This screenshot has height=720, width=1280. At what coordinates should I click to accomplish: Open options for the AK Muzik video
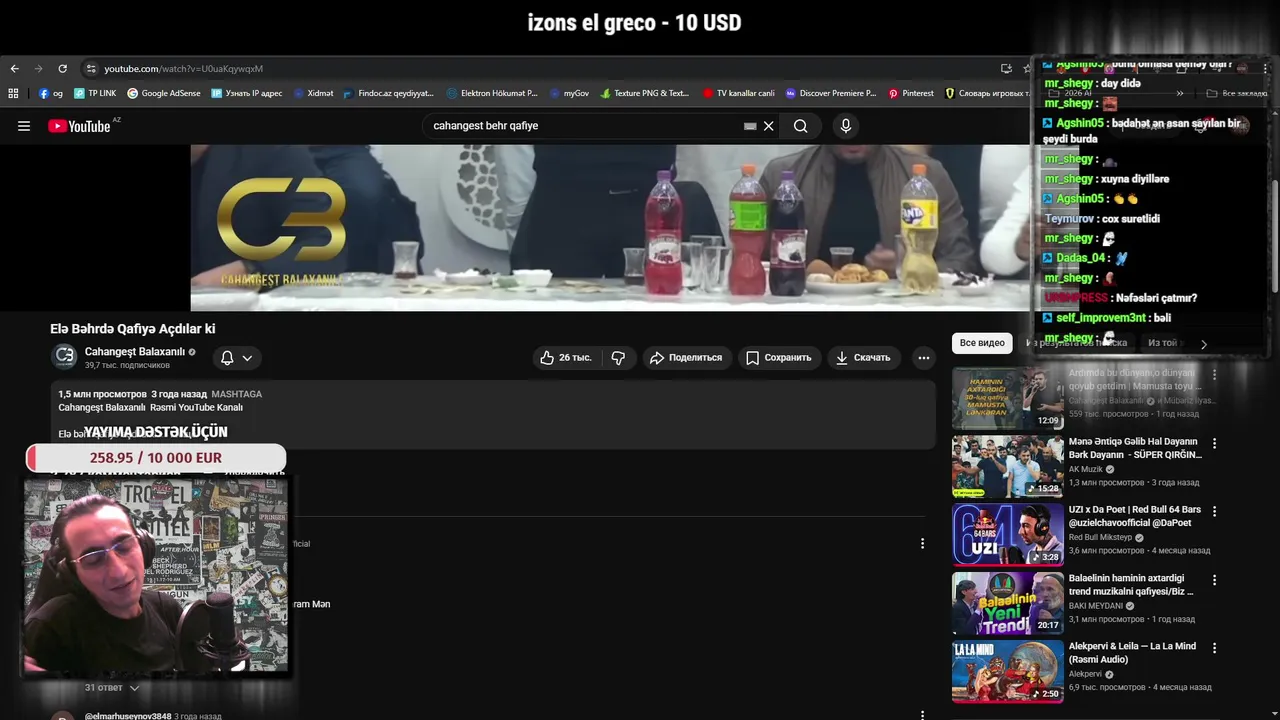1215,443
